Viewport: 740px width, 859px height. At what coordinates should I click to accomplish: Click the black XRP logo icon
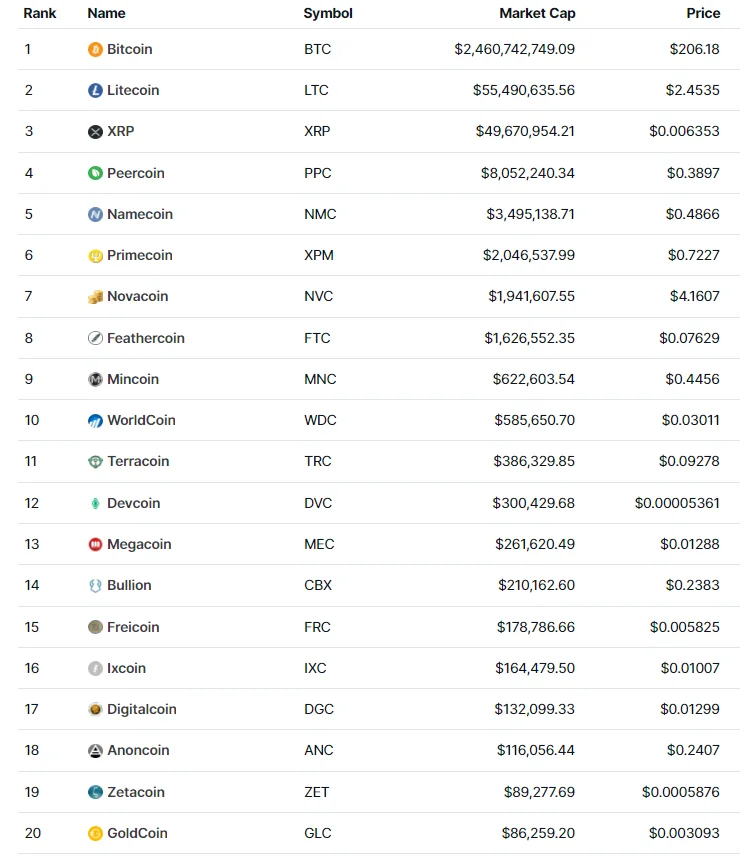point(95,132)
